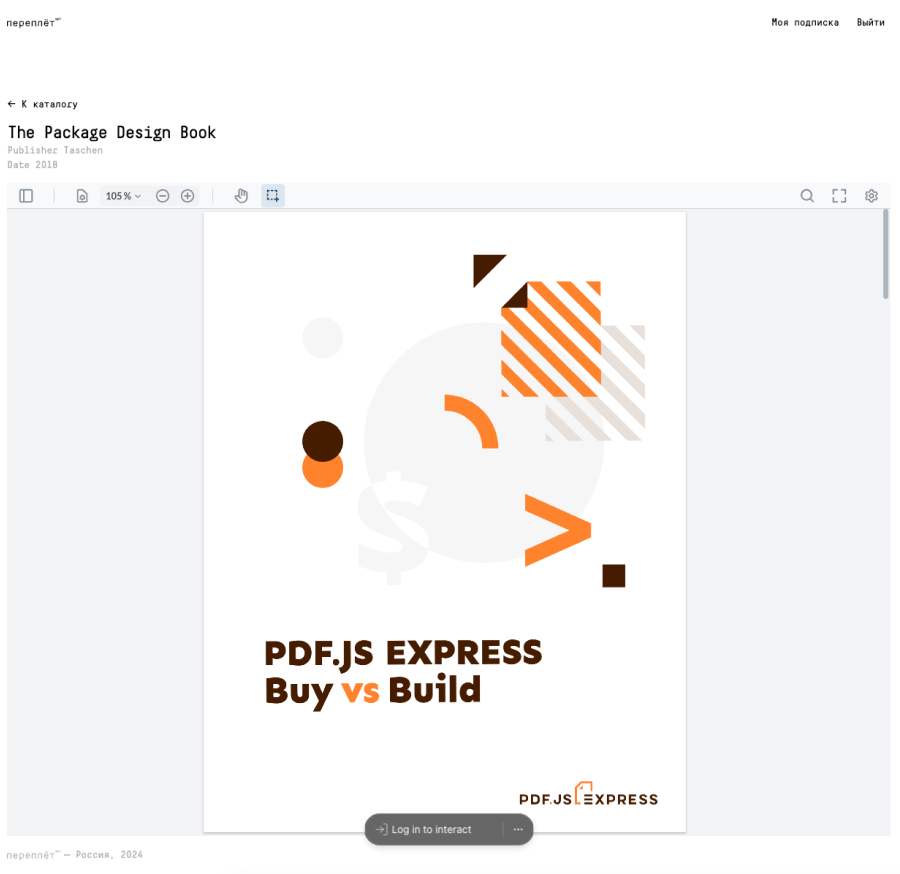Enter full screen mode
The image size is (900, 874).
[x=839, y=196]
